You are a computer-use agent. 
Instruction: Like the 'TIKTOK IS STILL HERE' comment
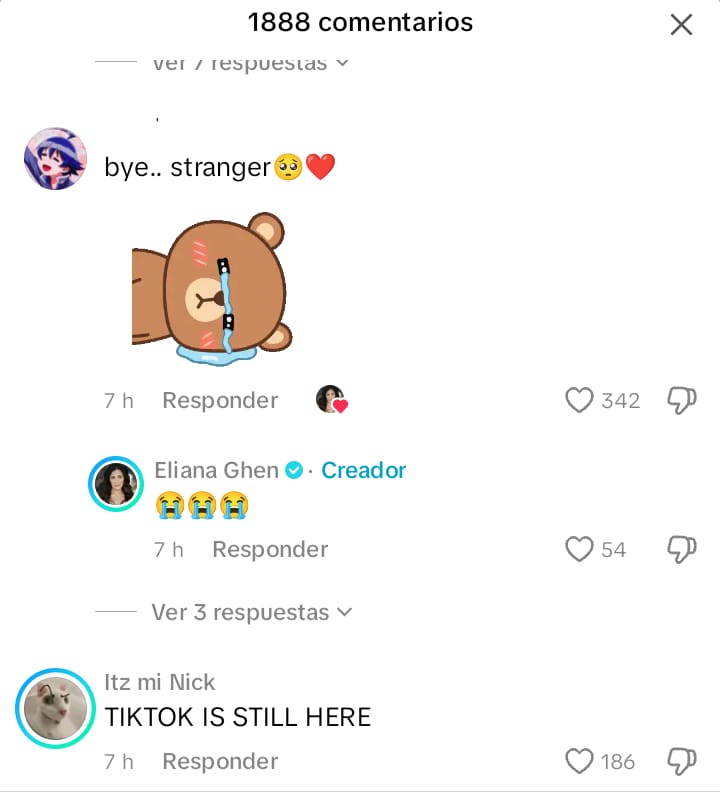(x=579, y=761)
